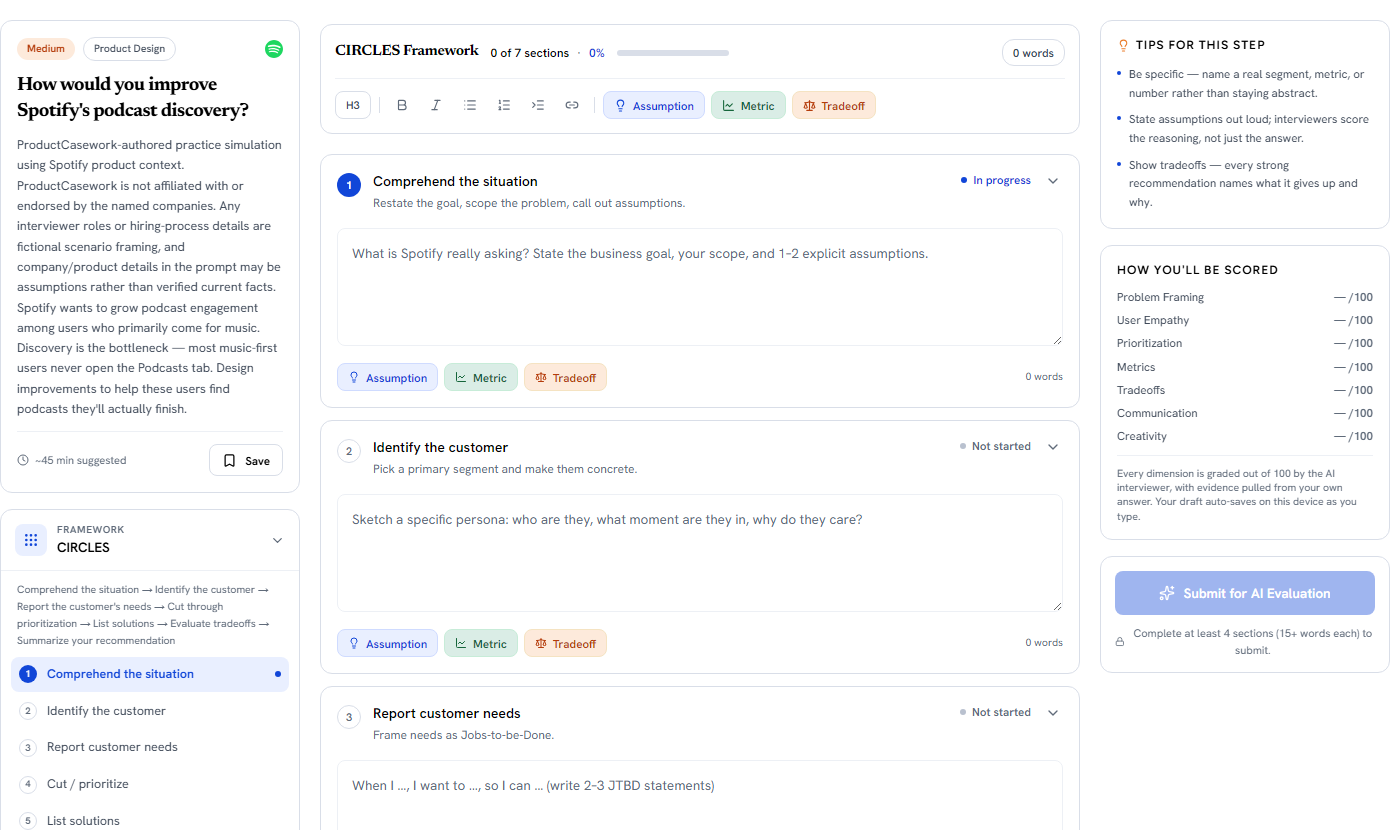The width and height of the screenshot is (1390, 830).
Task: Apply bold formatting in the toolbar
Action: coord(402,105)
